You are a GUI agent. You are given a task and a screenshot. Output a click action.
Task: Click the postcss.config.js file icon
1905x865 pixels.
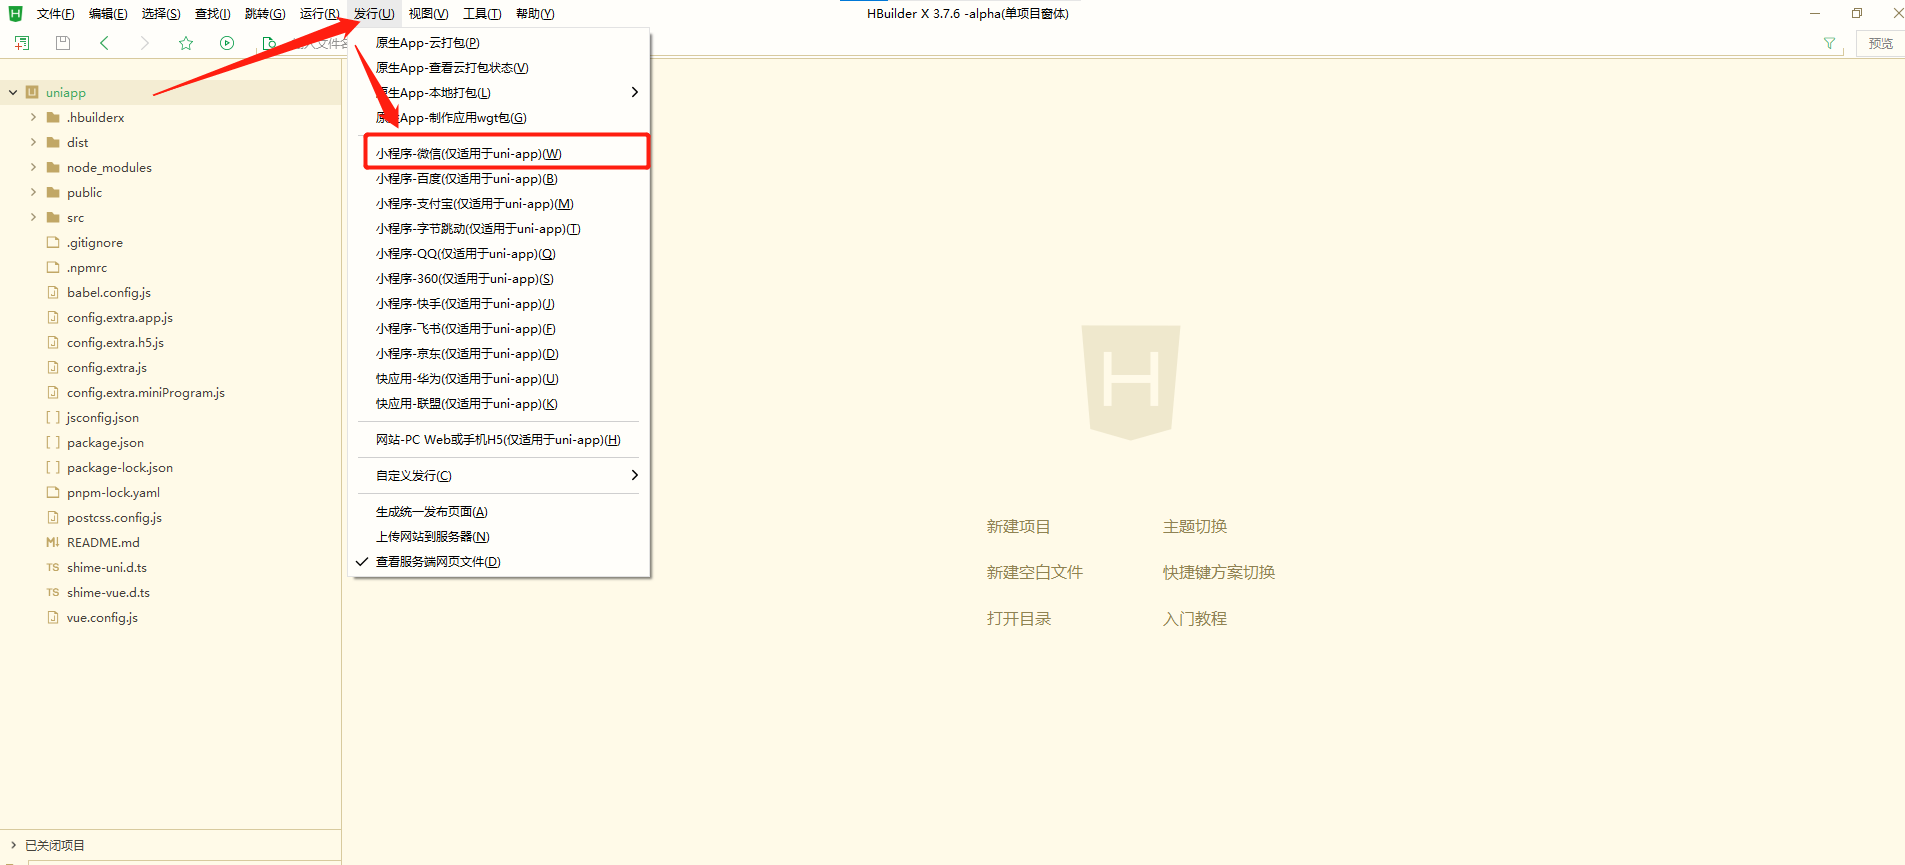(53, 517)
